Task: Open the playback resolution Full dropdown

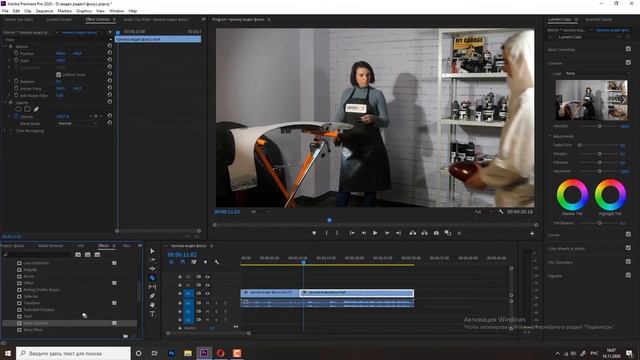Action: (483, 212)
